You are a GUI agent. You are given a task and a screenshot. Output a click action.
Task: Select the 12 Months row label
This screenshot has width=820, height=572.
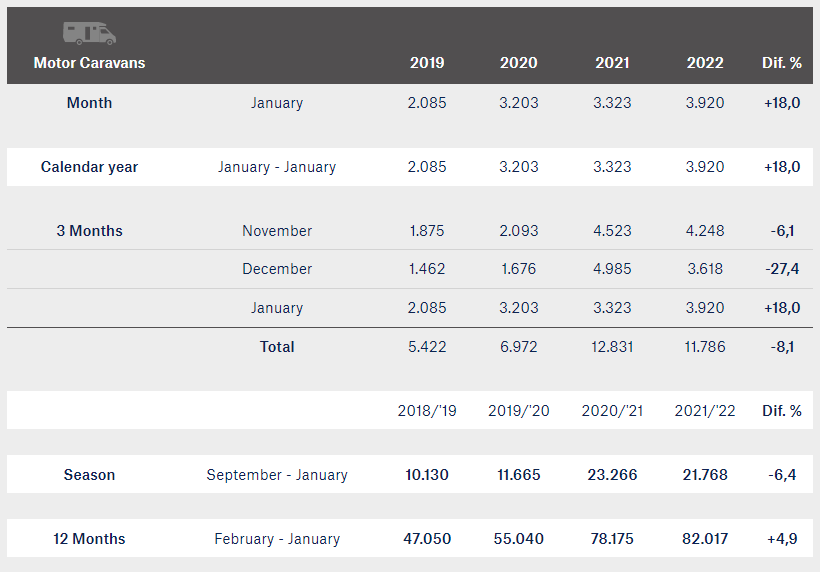[x=89, y=539]
